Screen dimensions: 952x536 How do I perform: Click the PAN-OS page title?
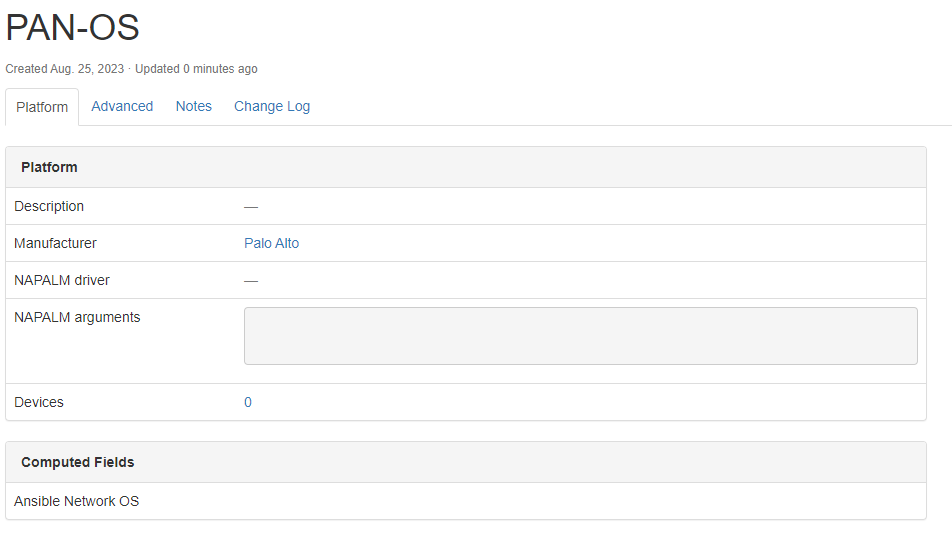click(x=72, y=28)
